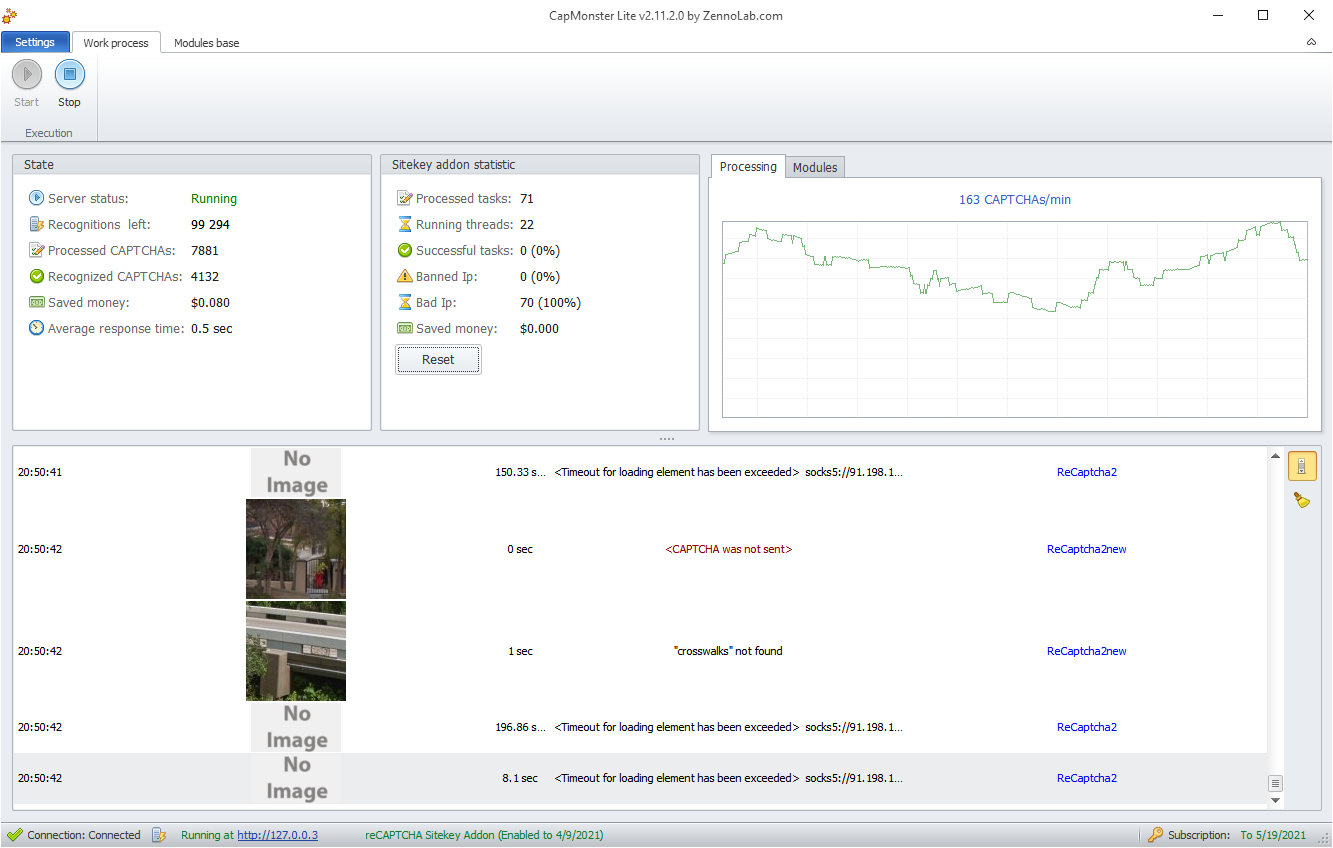The width and height of the screenshot is (1333, 848).
Task: Switch to the Modules base tab
Action: (206, 43)
